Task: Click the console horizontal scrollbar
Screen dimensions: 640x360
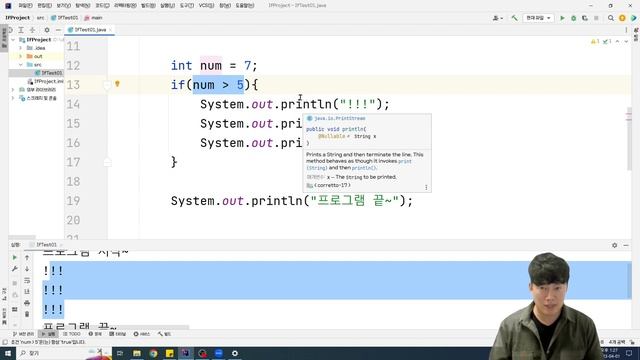Action: pyautogui.click(x=116, y=327)
